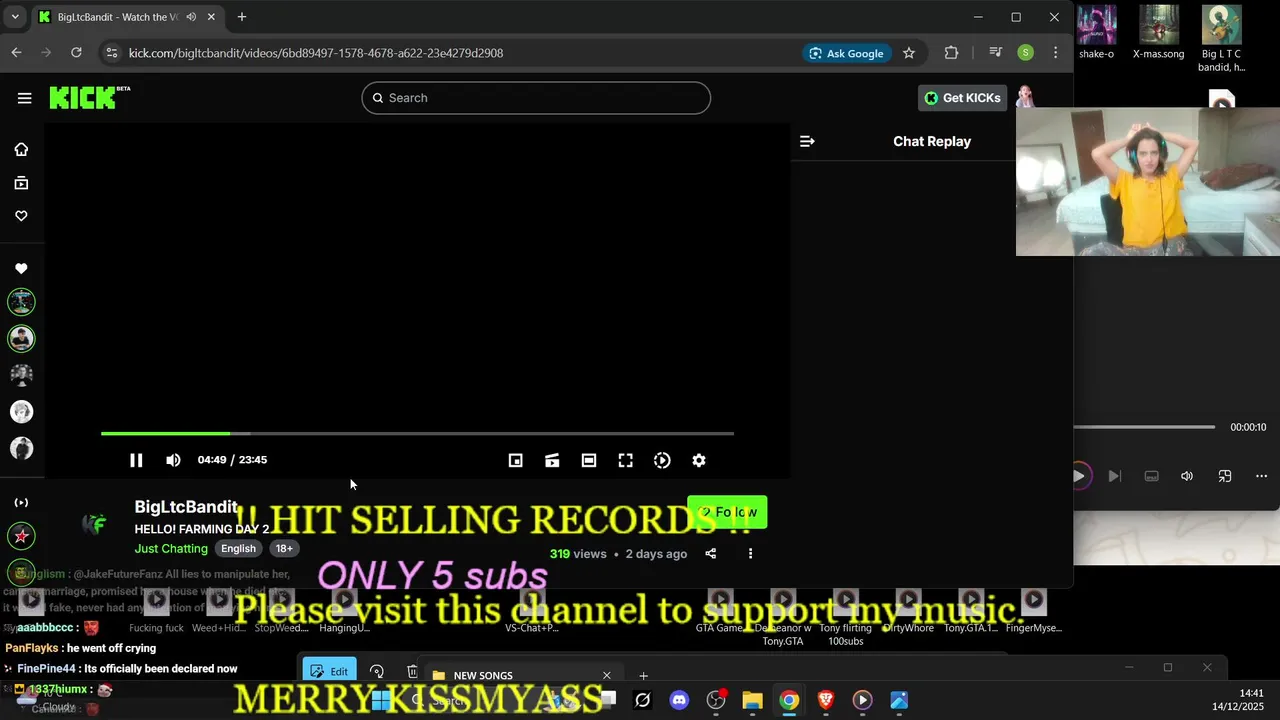The height and width of the screenshot is (720, 1280).
Task: Collapse the Chat Replay panel
Action: click(x=807, y=141)
